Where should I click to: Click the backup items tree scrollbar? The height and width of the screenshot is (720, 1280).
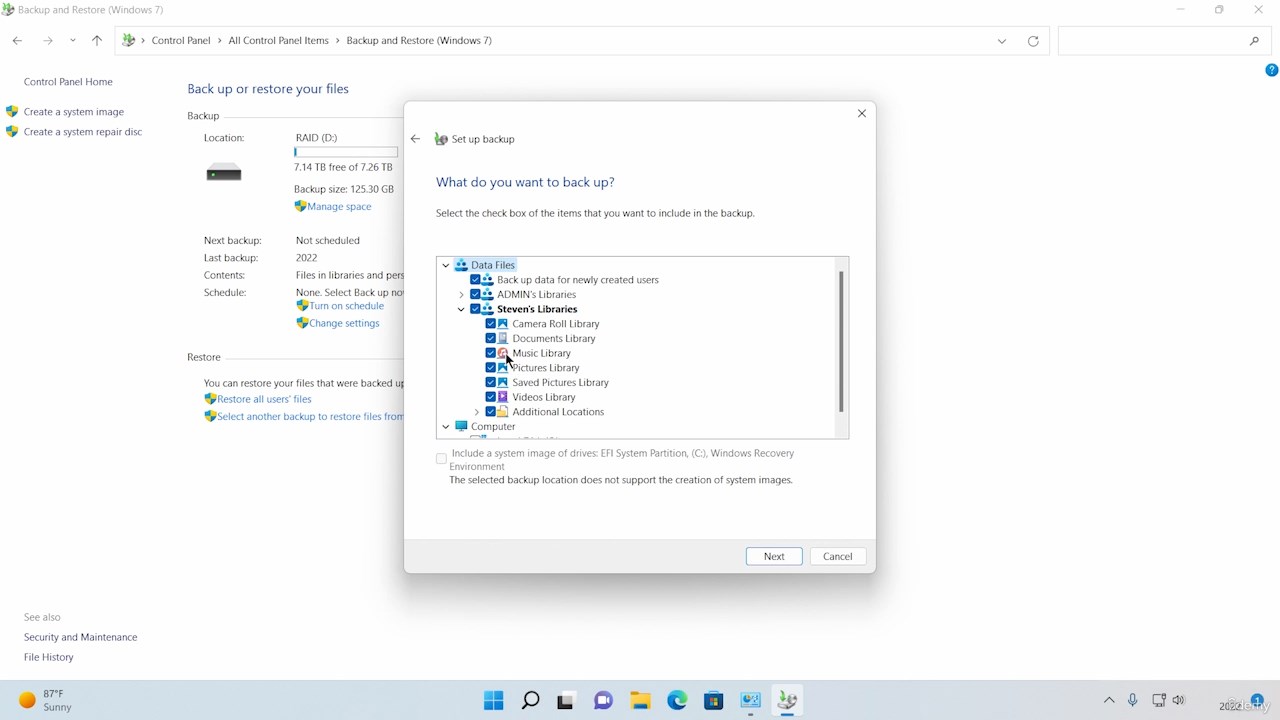click(x=841, y=342)
